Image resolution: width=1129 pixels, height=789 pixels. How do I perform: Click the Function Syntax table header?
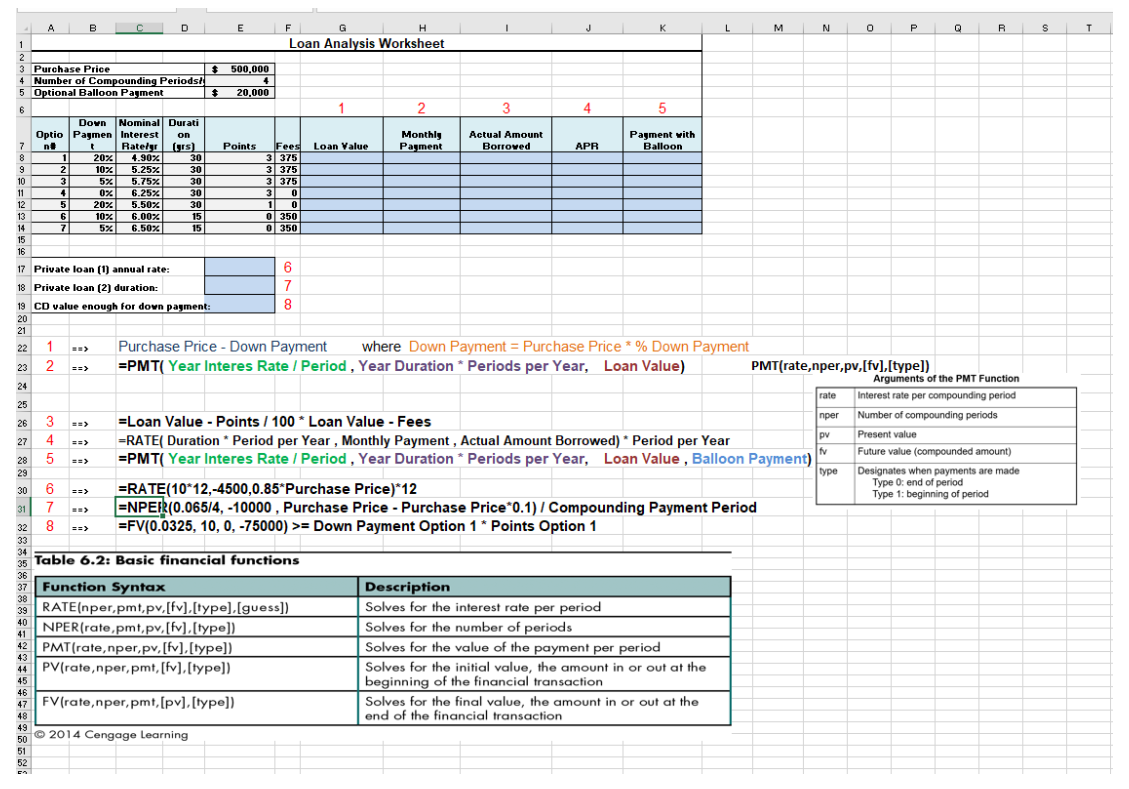click(197, 587)
